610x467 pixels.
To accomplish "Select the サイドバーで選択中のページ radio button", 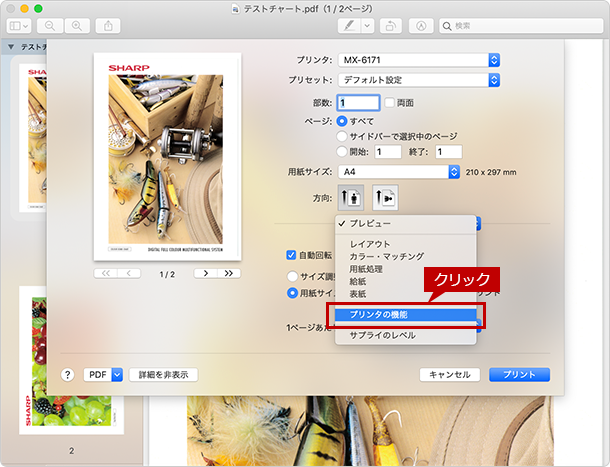I will click(x=342, y=136).
